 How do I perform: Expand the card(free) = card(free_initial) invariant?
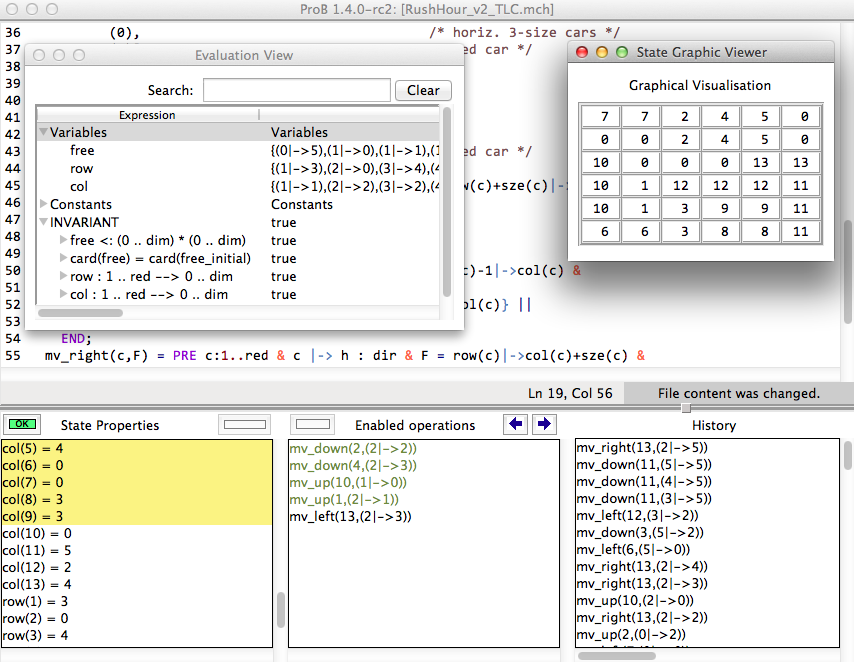coord(63,258)
